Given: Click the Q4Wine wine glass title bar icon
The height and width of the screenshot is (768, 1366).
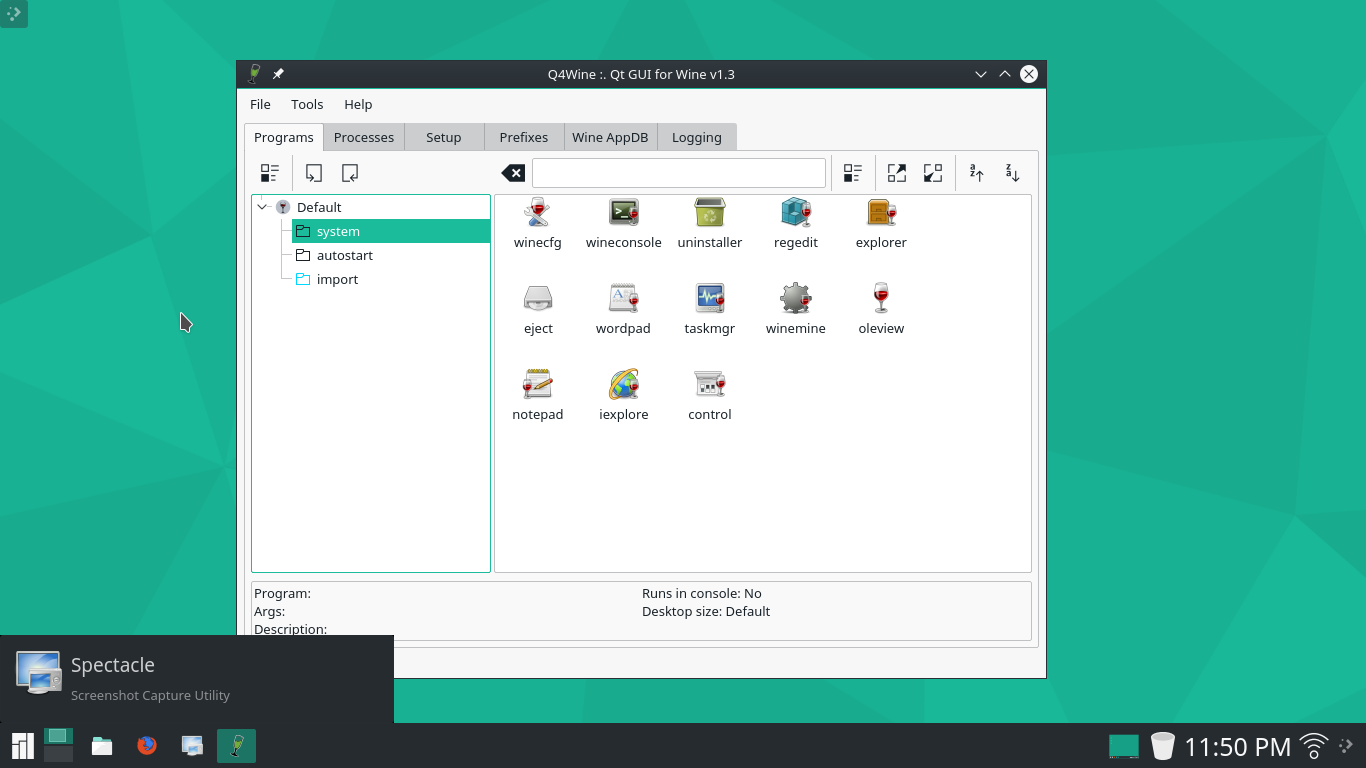Looking at the screenshot, I should tap(255, 74).
